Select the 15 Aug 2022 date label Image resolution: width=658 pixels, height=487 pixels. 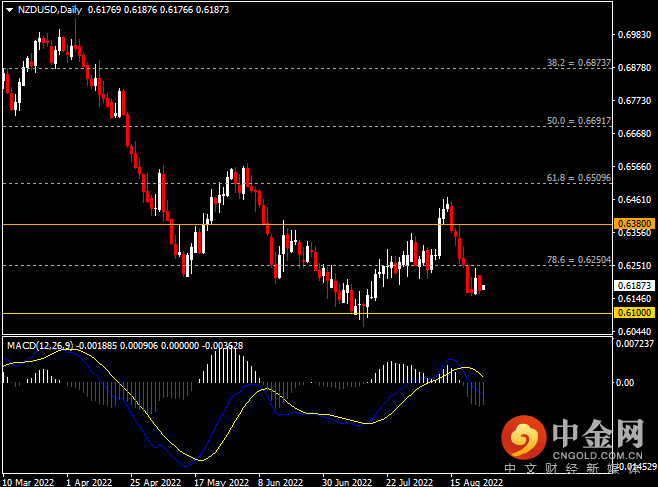click(x=476, y=482)
